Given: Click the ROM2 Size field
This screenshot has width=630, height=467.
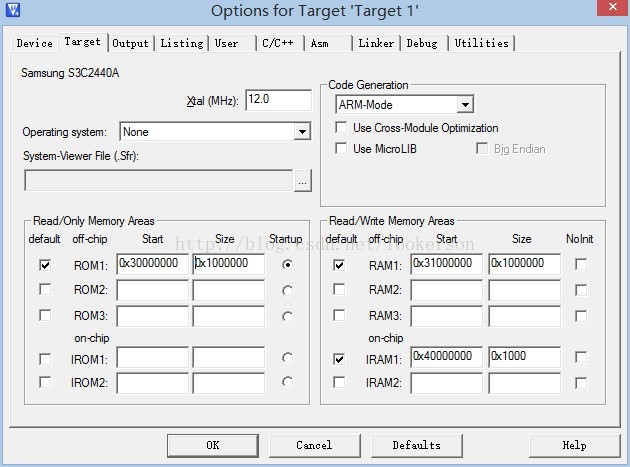Looking at the screenshot, I should [x=229, y=290].
